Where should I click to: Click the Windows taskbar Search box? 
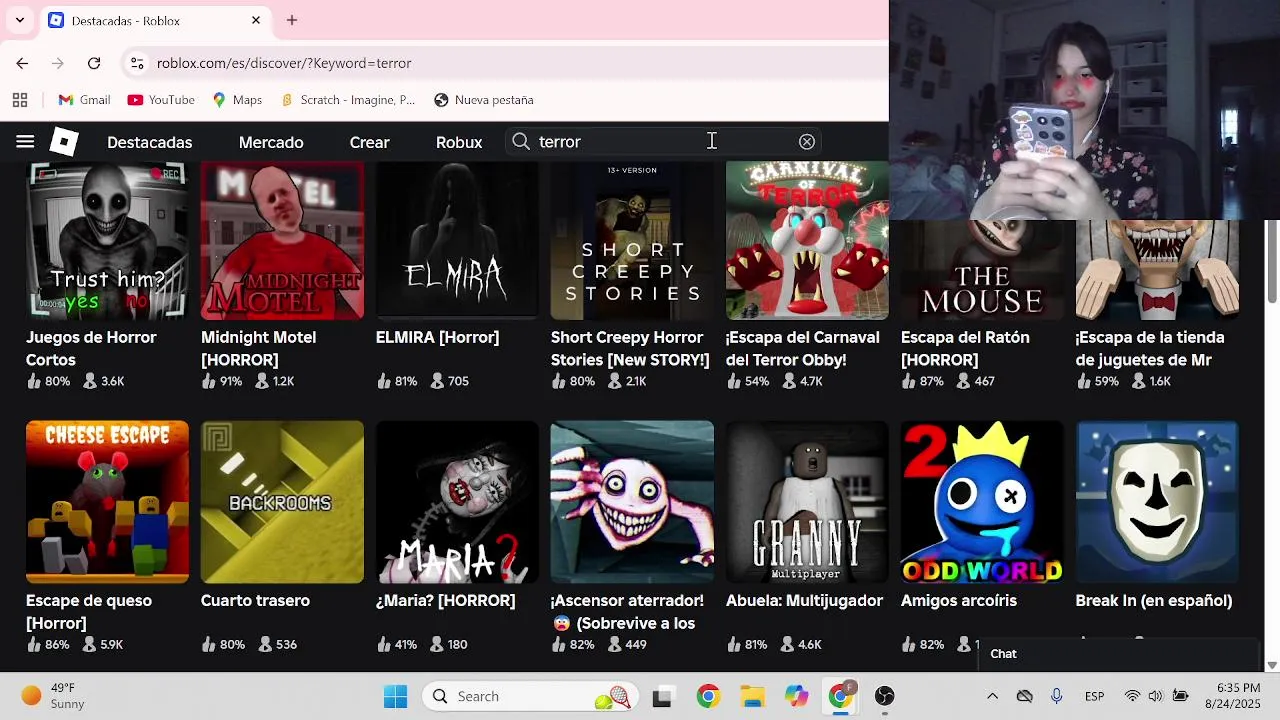coord(531,697)
